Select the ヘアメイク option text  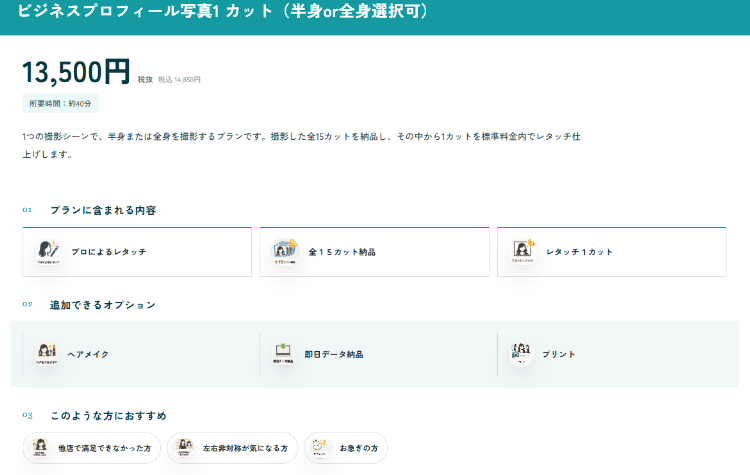[x=88, y=354]
